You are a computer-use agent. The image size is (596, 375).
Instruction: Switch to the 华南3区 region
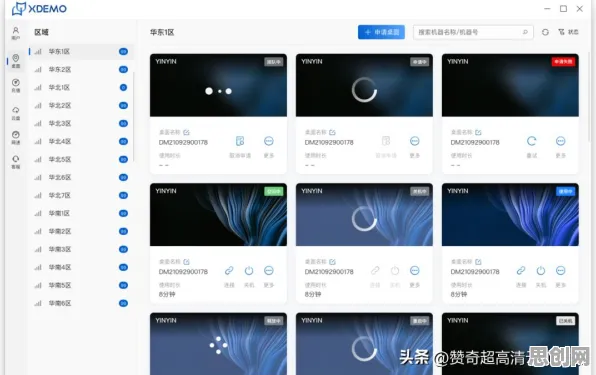[81, 249]
